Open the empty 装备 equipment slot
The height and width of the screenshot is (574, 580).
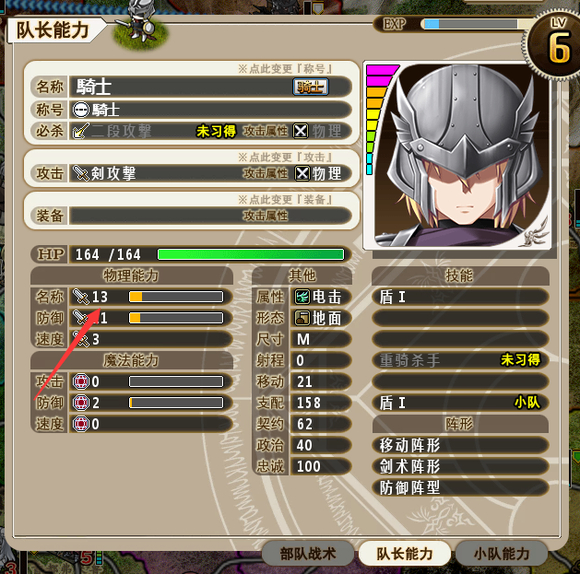[x=210, y=216]
